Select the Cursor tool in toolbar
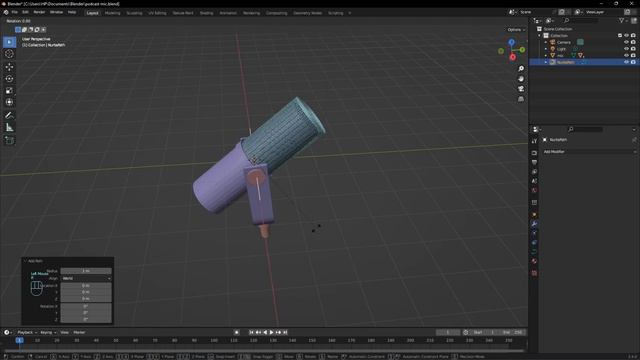 (9, 54)
